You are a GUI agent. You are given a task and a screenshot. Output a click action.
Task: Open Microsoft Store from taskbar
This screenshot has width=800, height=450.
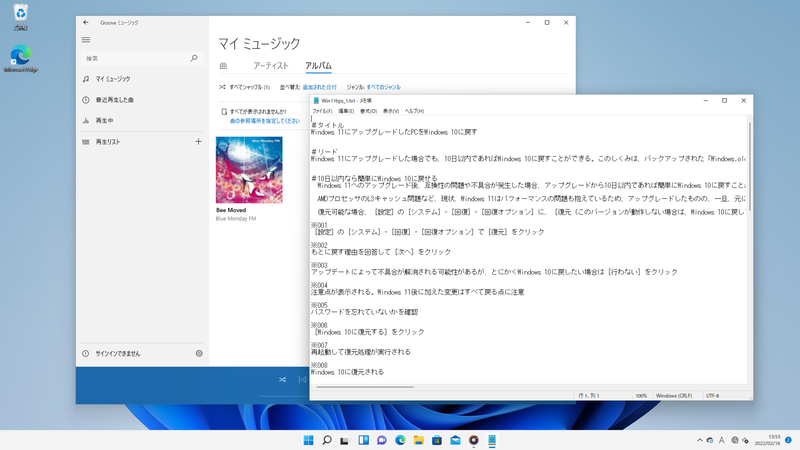(x=437, y=440)
